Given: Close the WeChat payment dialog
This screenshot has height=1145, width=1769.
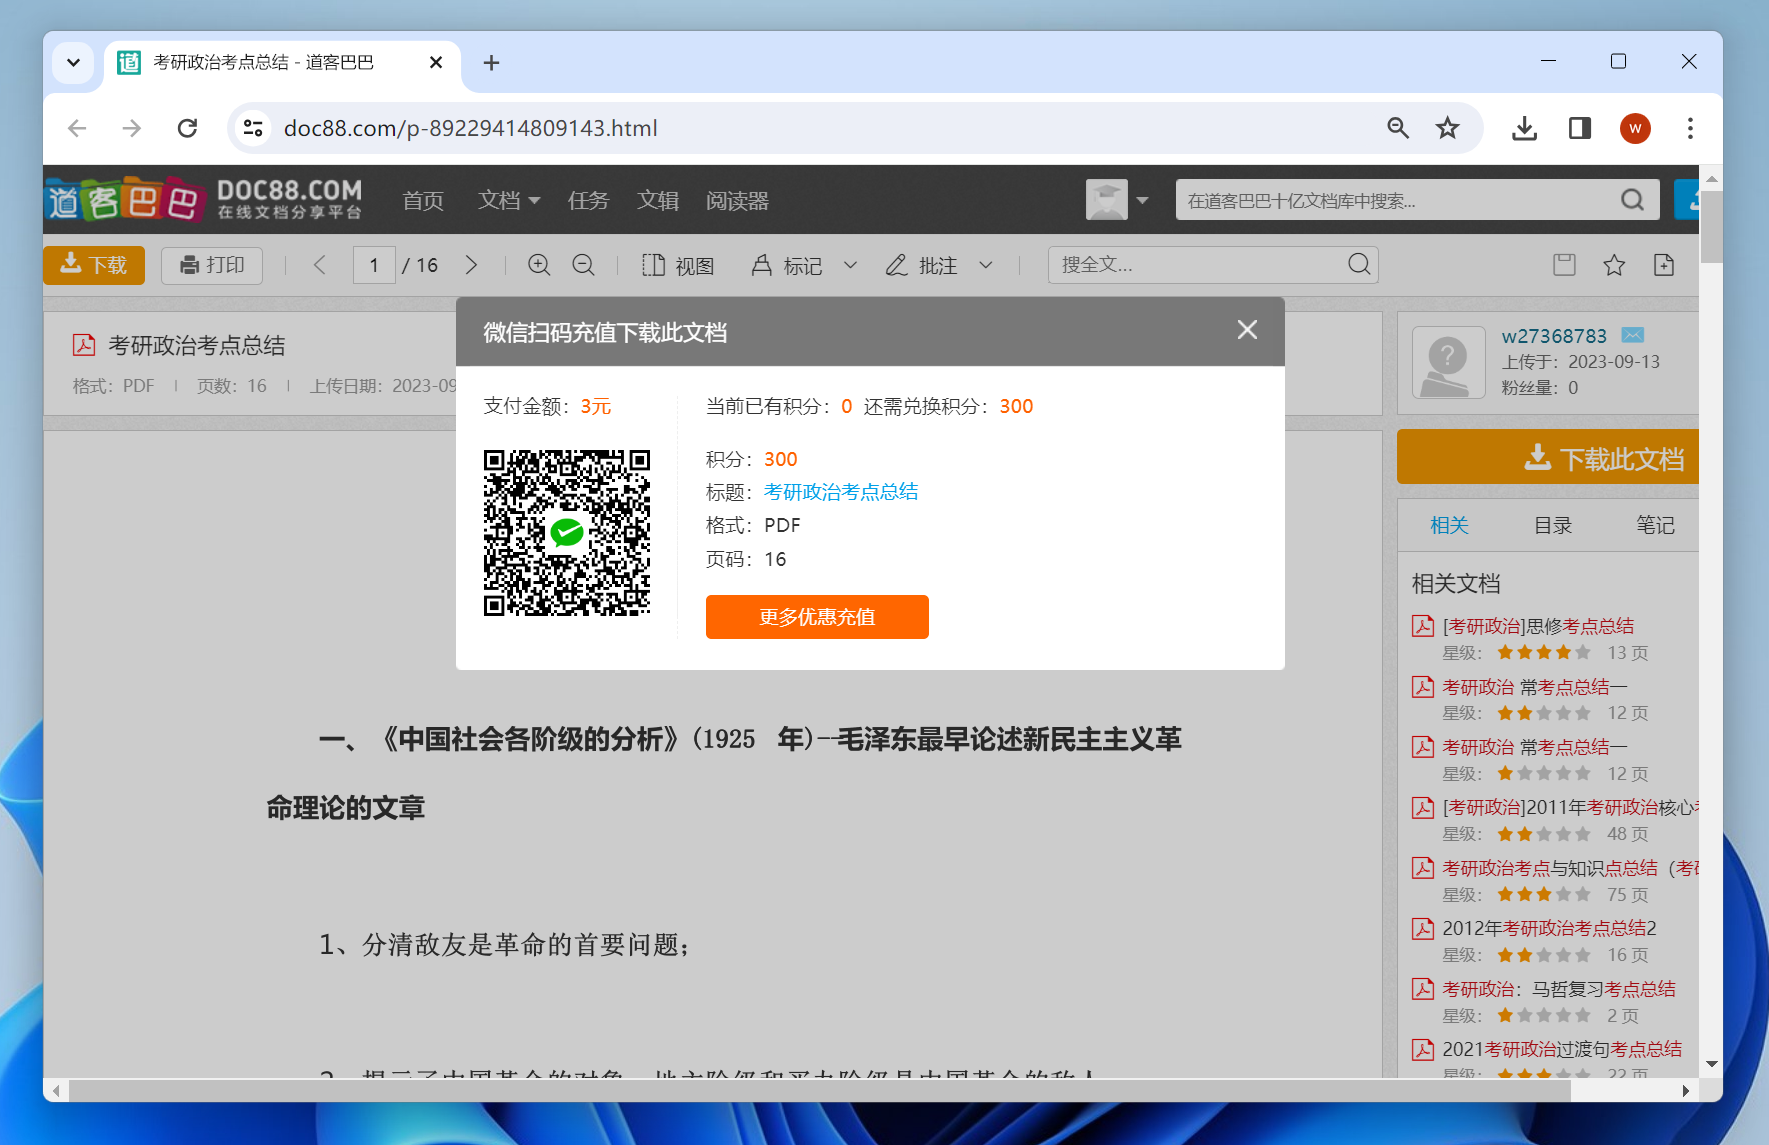Looking at the screenshot, I should coord(1247,330).
